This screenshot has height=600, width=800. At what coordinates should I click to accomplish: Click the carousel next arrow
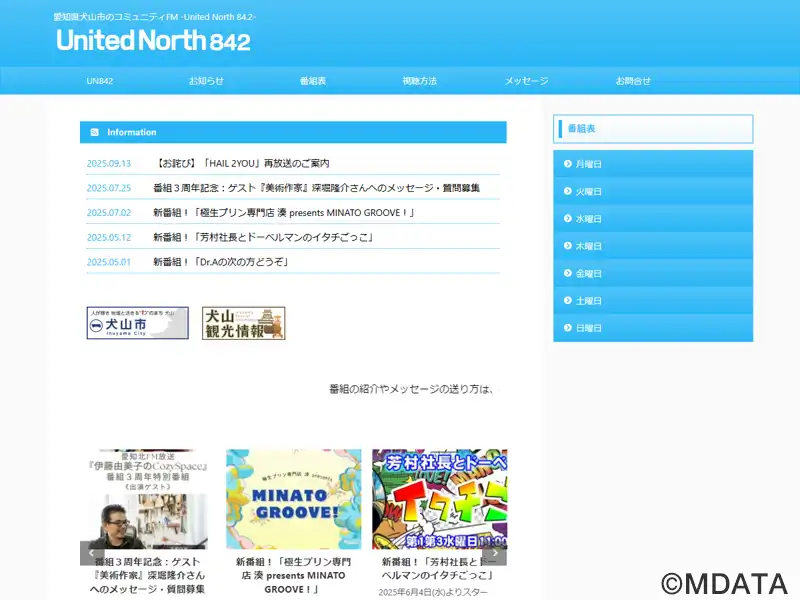494,553
